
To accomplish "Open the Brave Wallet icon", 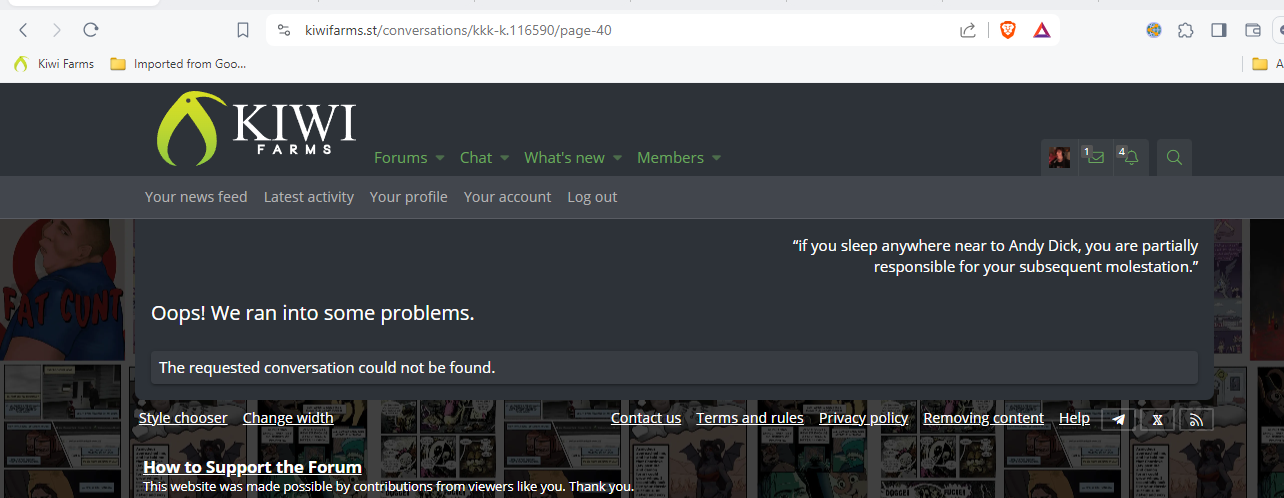I will point(1252,30).
